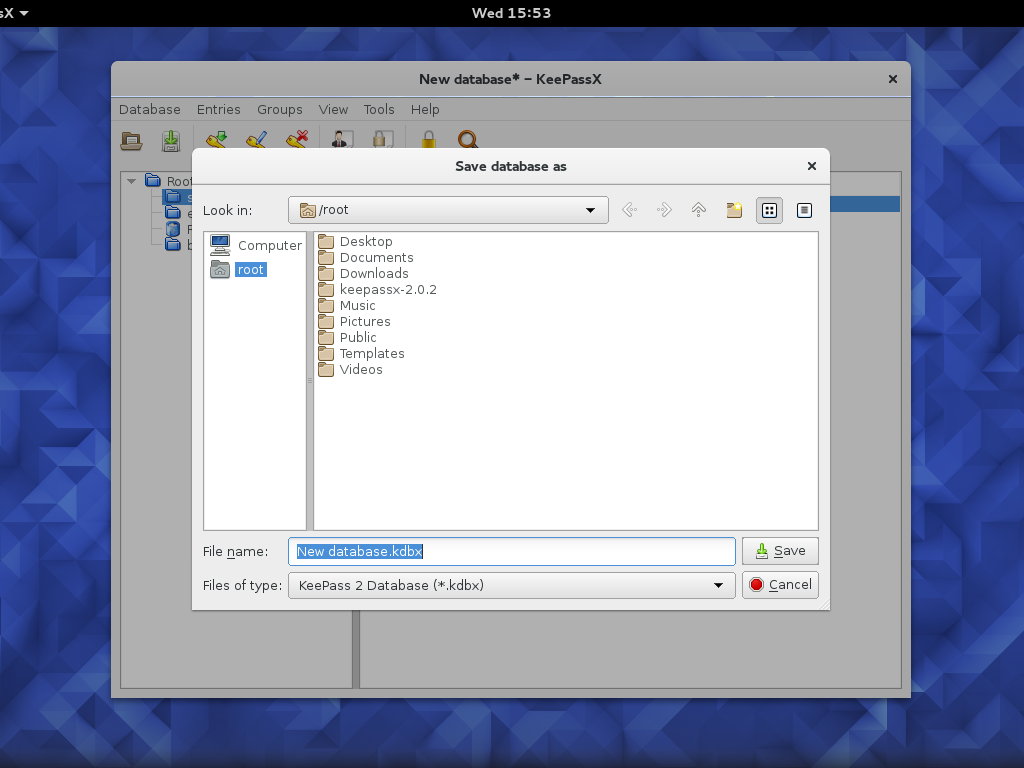Select Computer in the sidebar

pyautogui.click(x=256, y=245)
